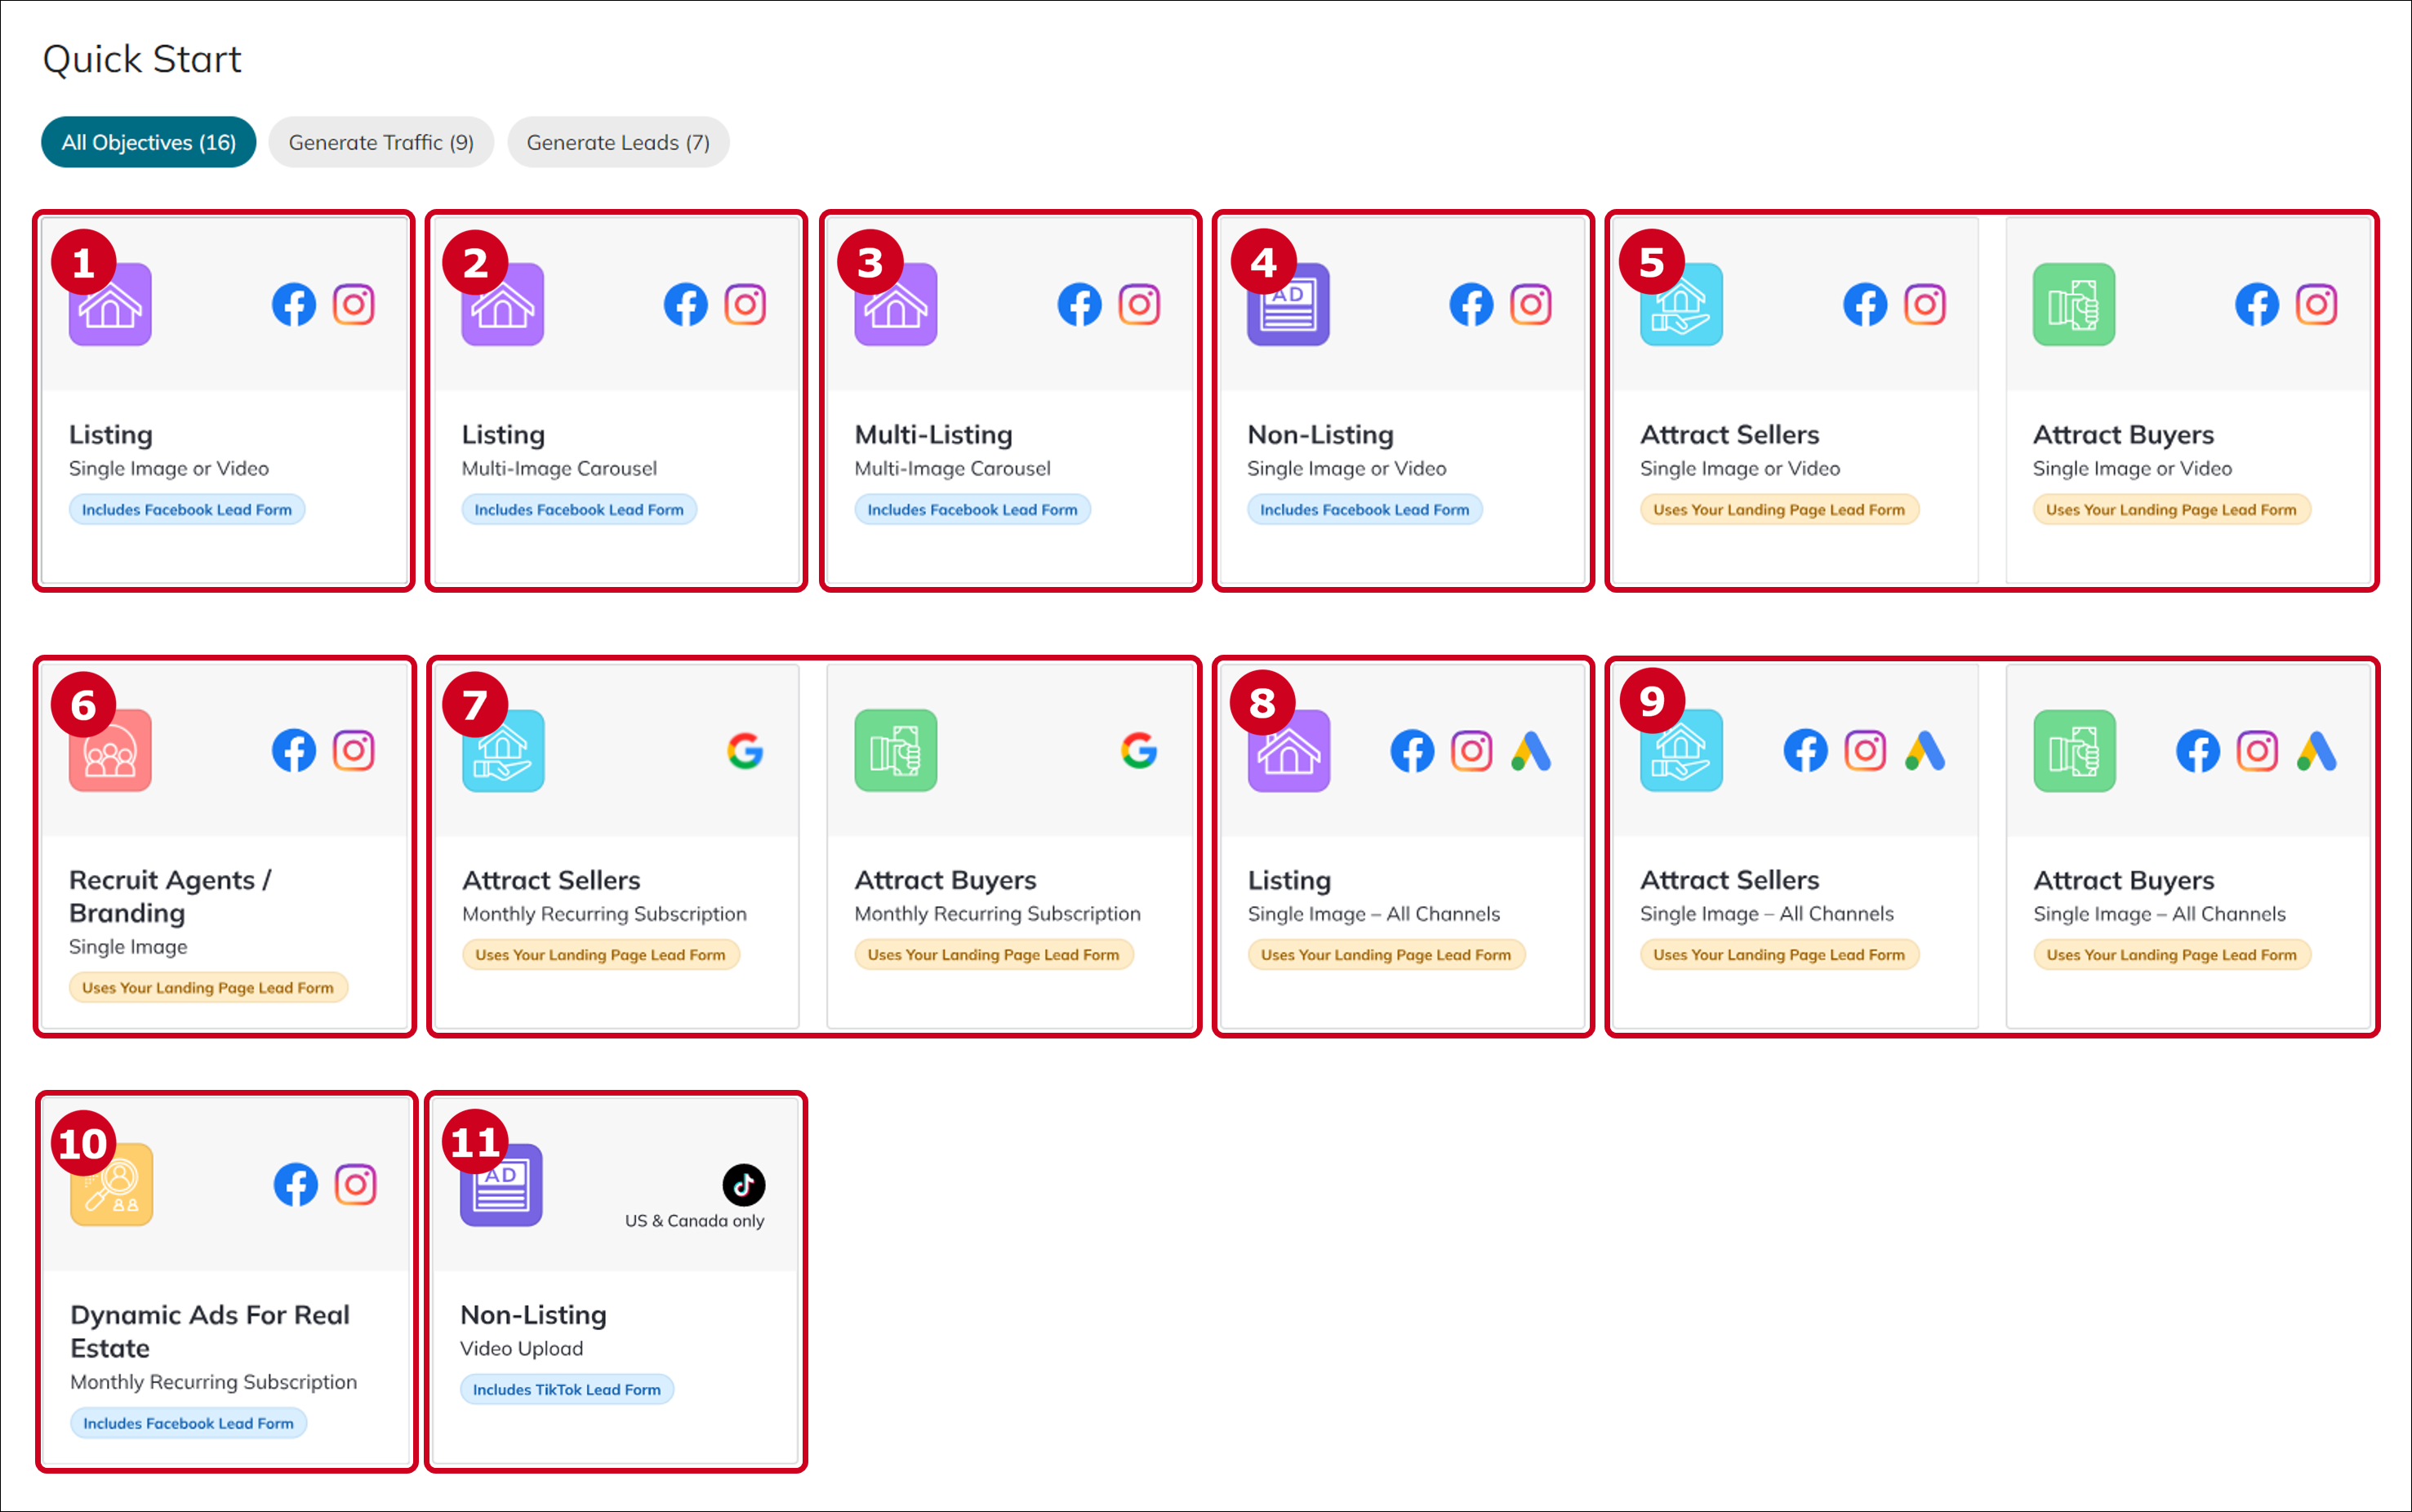Viewport: 2412px width, 1512px height.
Task: Click Multi-Image Carousel subtitle on Multi-Listing card
Action: pos(952,468)
